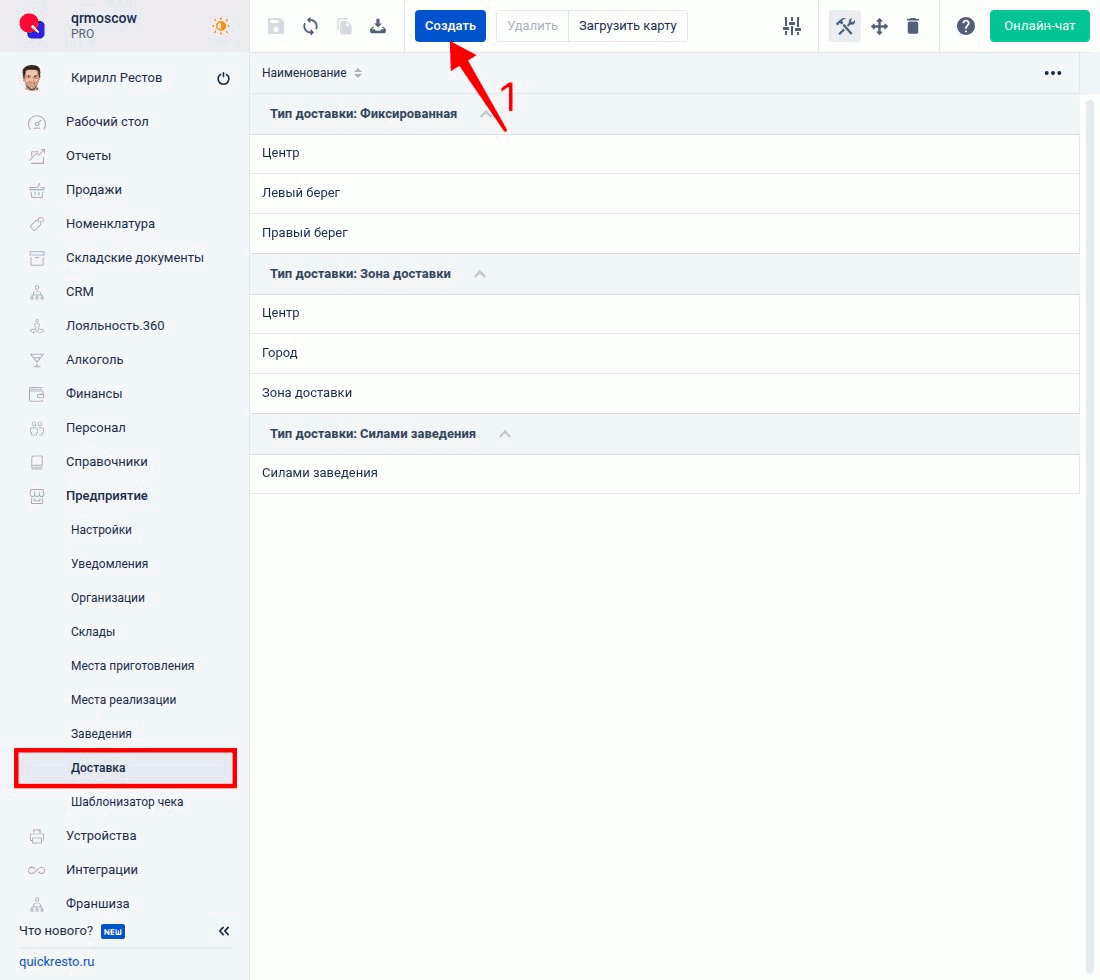Click the save disk icon in toolbar
Screen dimensions: 1100x980
pyautogui.click(x=276, y=26)
